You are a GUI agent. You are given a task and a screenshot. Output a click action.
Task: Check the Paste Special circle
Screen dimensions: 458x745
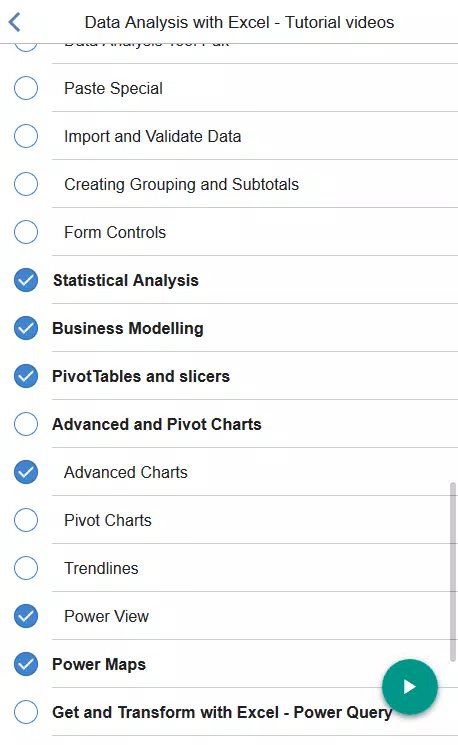[26, 88]
